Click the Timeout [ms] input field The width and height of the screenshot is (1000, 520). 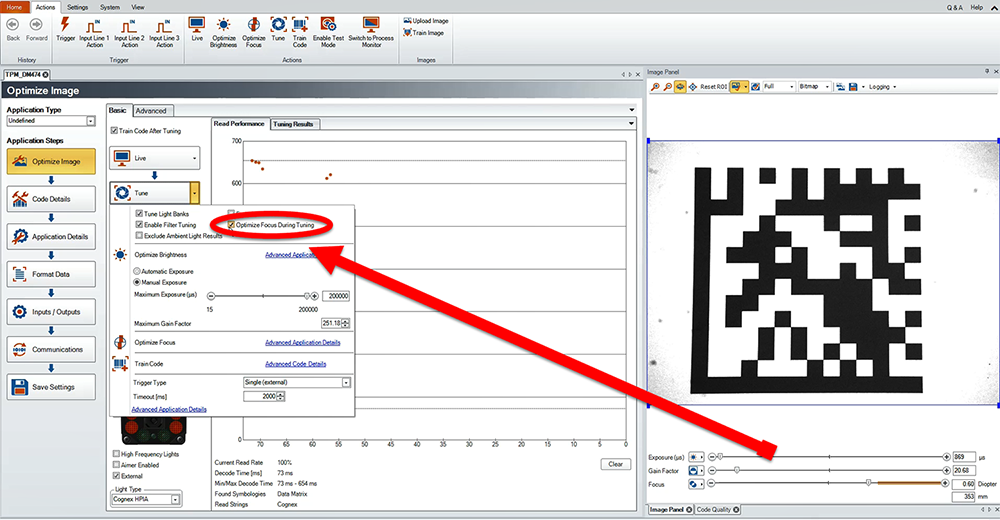point(260,397)
